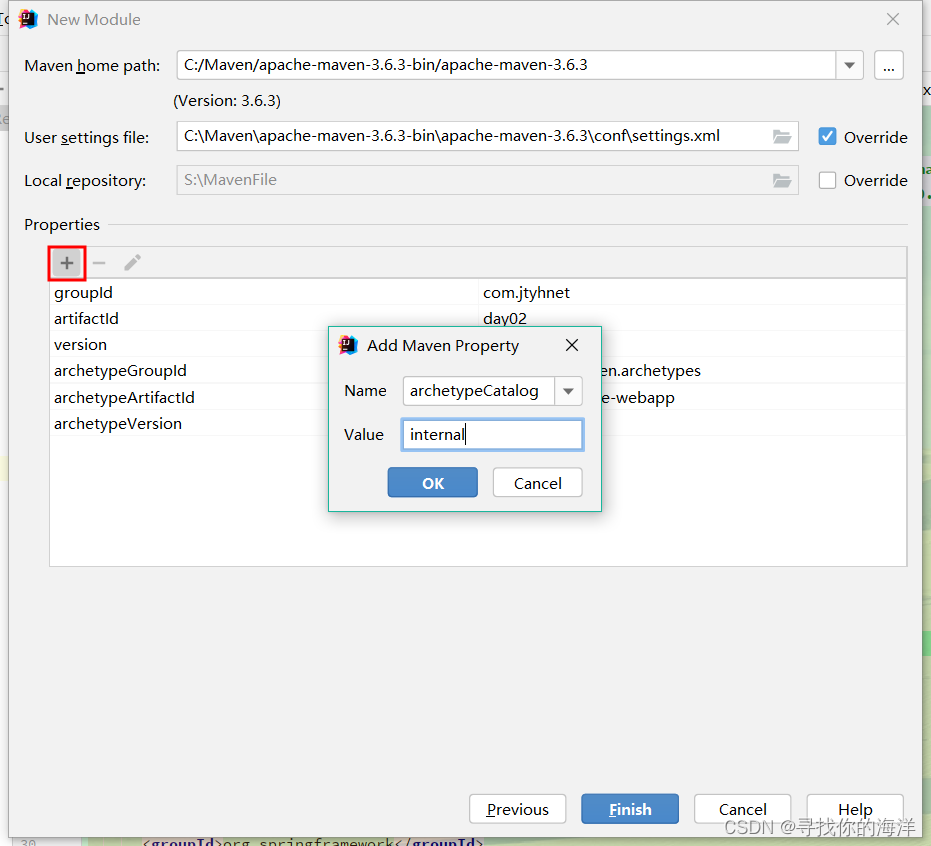This screenshot has width=931, height=846.
Task: Click the day02 value cell
Action: tap(692, 318)
